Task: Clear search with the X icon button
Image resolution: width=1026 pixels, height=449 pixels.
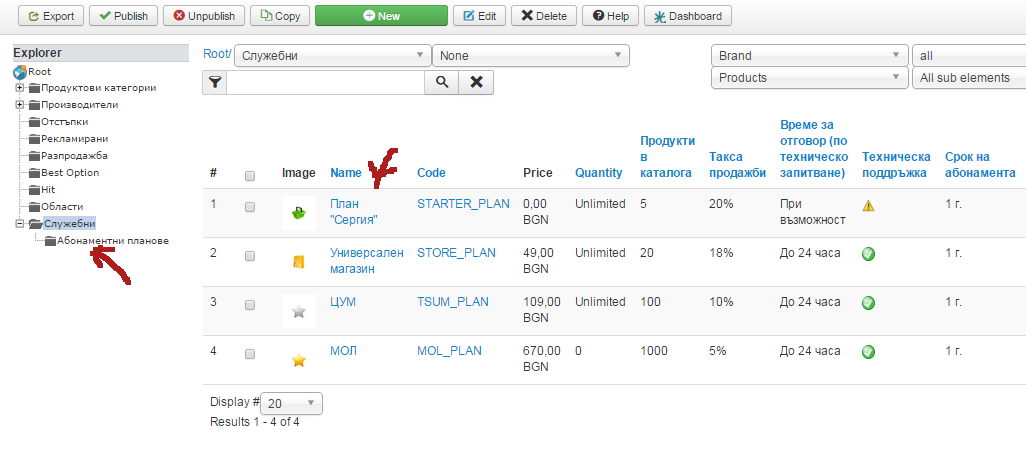Action: click(x=477, y=83)
